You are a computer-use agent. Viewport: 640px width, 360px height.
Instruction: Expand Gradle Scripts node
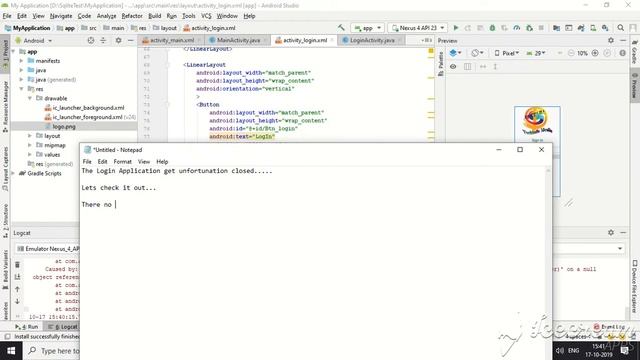coord(13,173)
